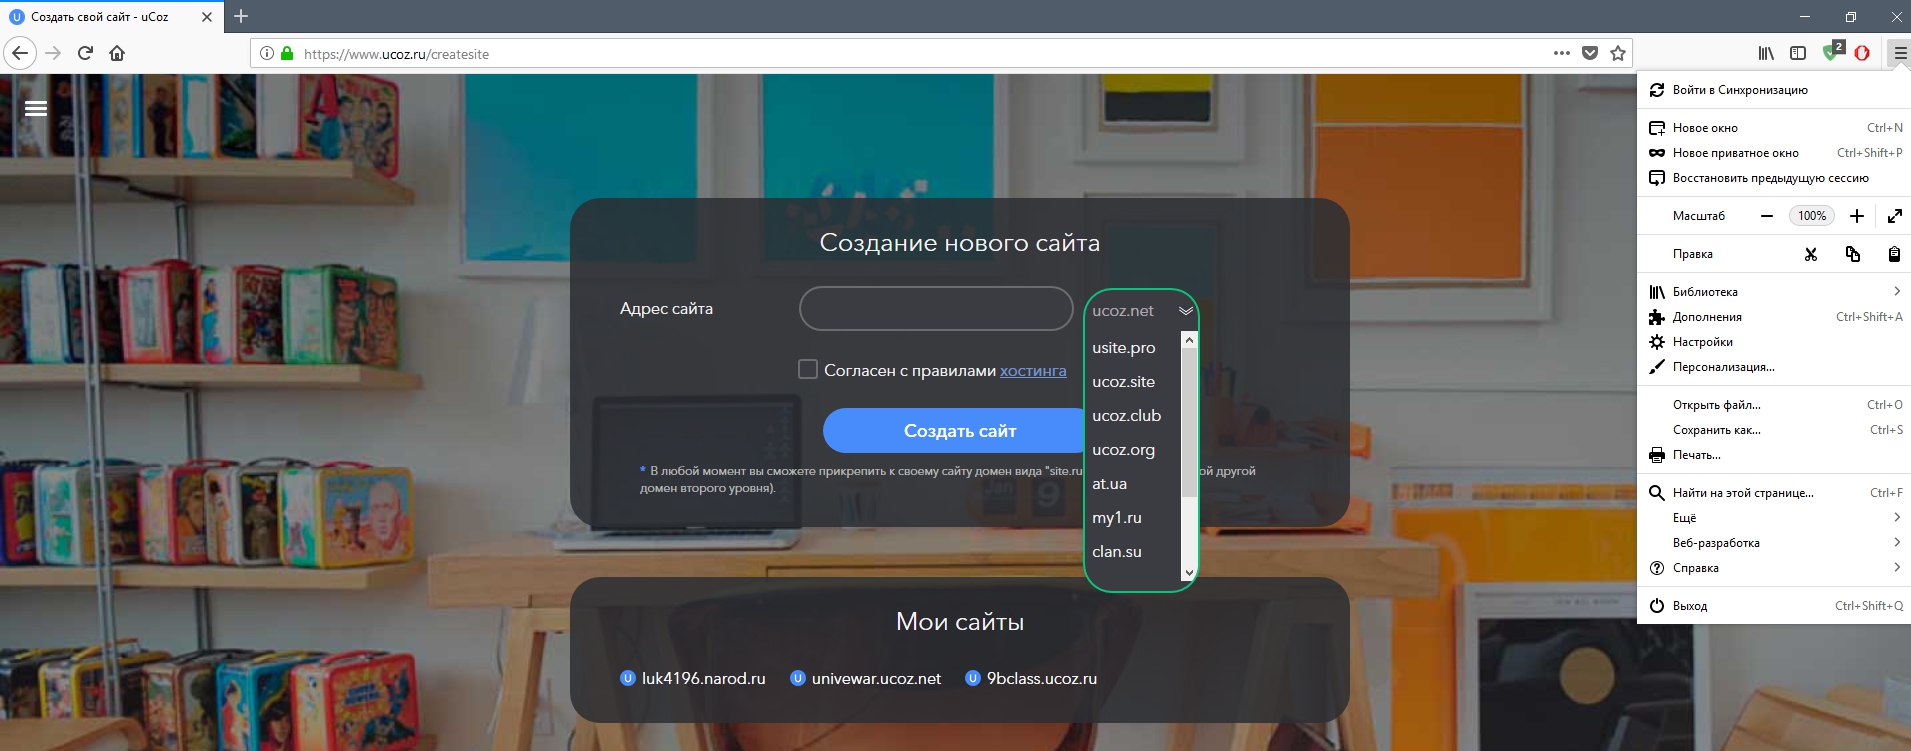Expand the 'Справка' submenu
The width and height of the screenshot is (1911, 751).
1774,568
